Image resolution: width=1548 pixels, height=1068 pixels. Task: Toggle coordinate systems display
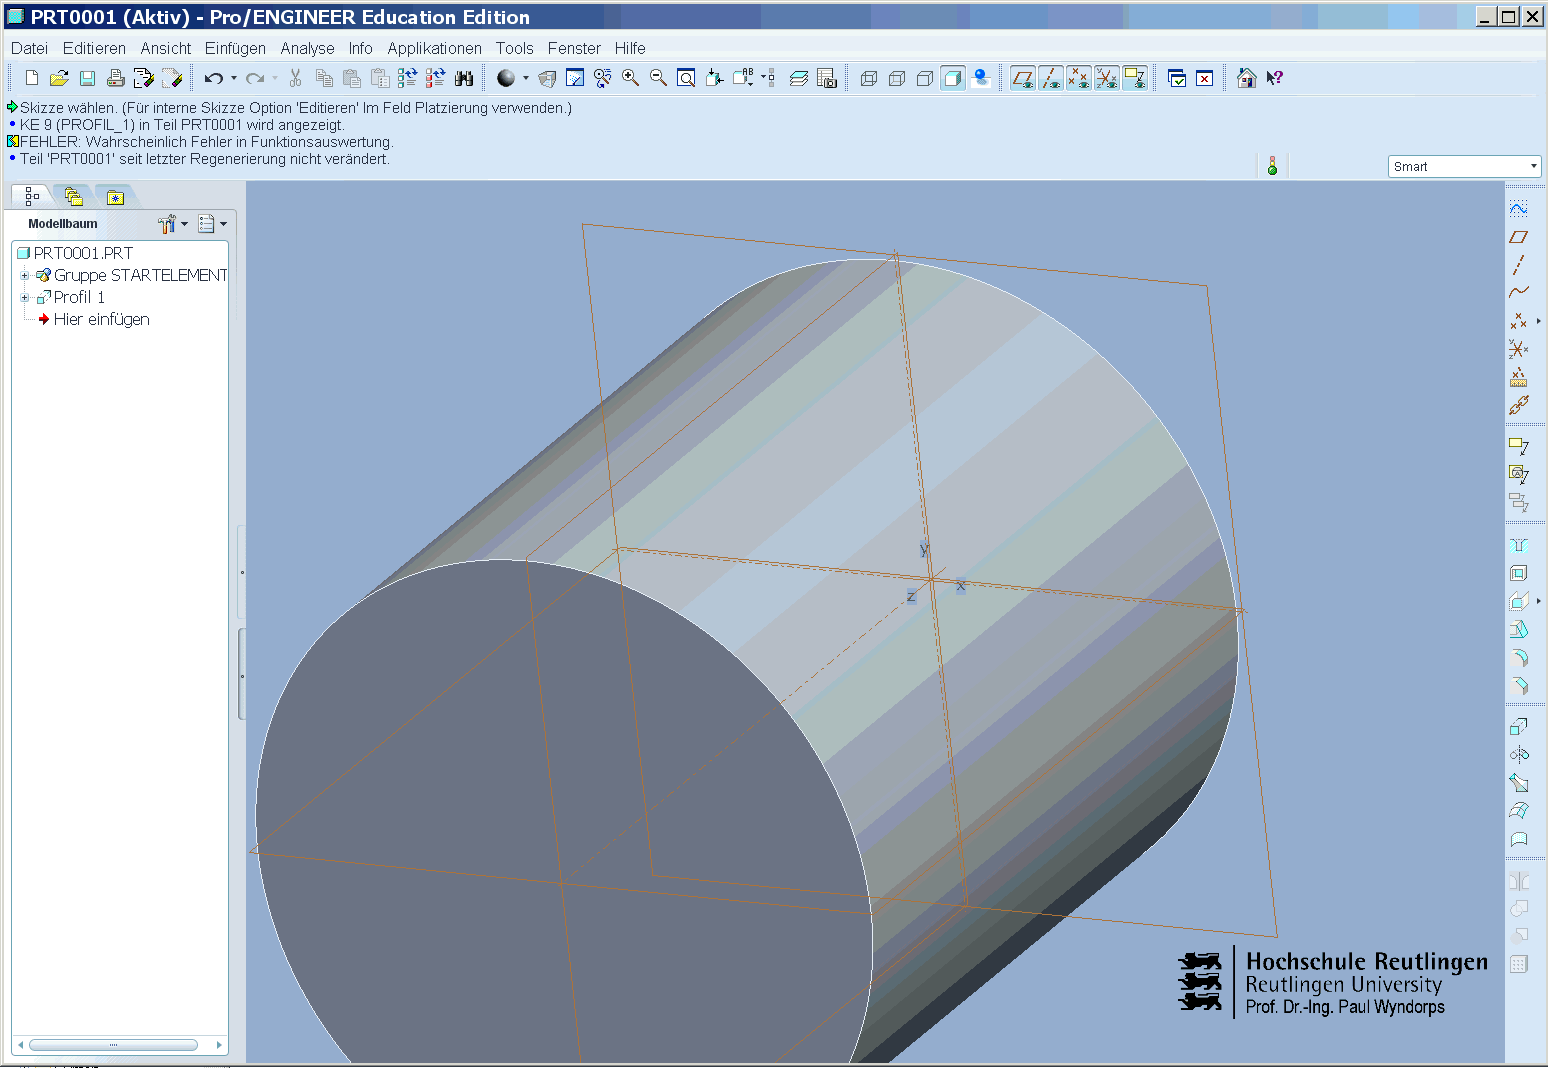(1107, 78)
